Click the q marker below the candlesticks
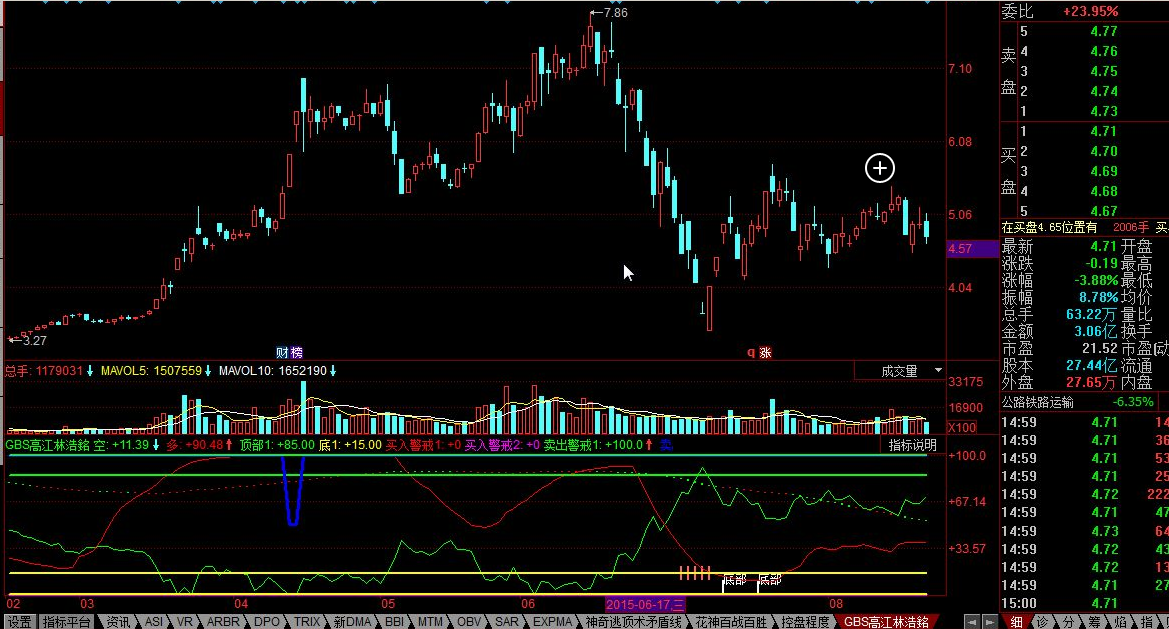The height and width of the screenshot is (629, 1169). coord(751,353)
